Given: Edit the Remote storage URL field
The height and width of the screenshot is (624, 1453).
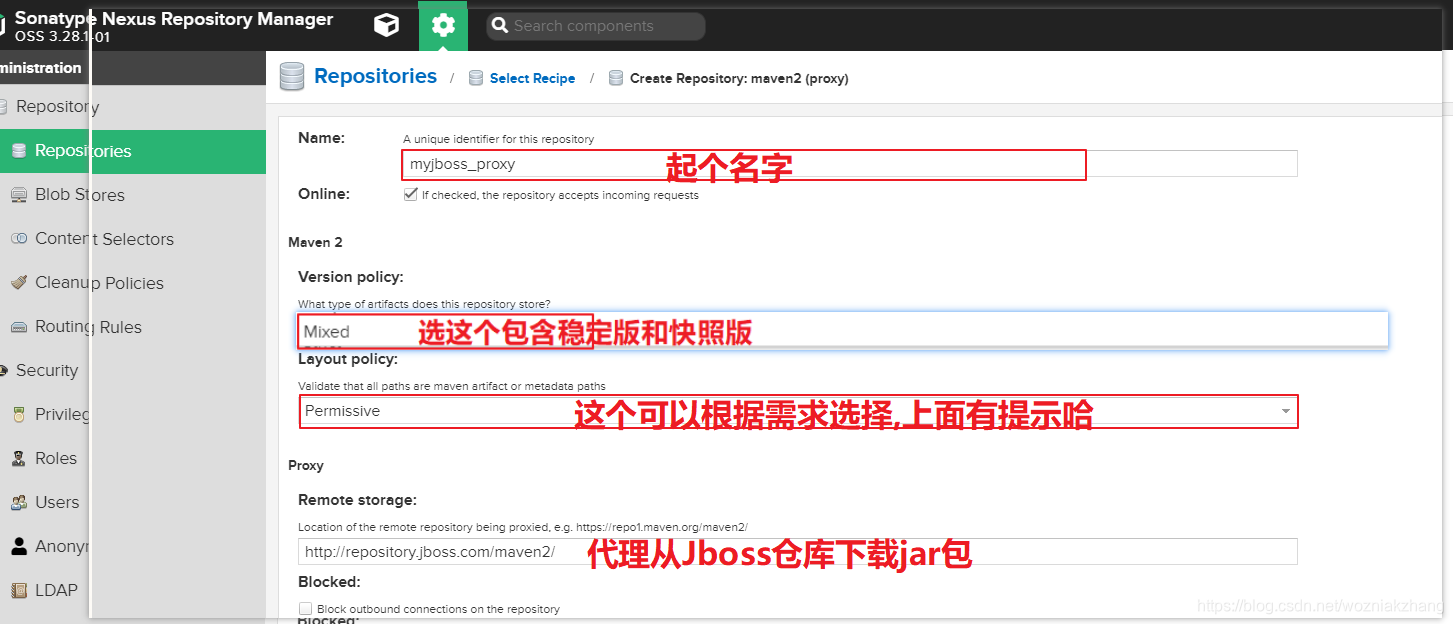Looking at the screenshot, I should coord(797,552).
